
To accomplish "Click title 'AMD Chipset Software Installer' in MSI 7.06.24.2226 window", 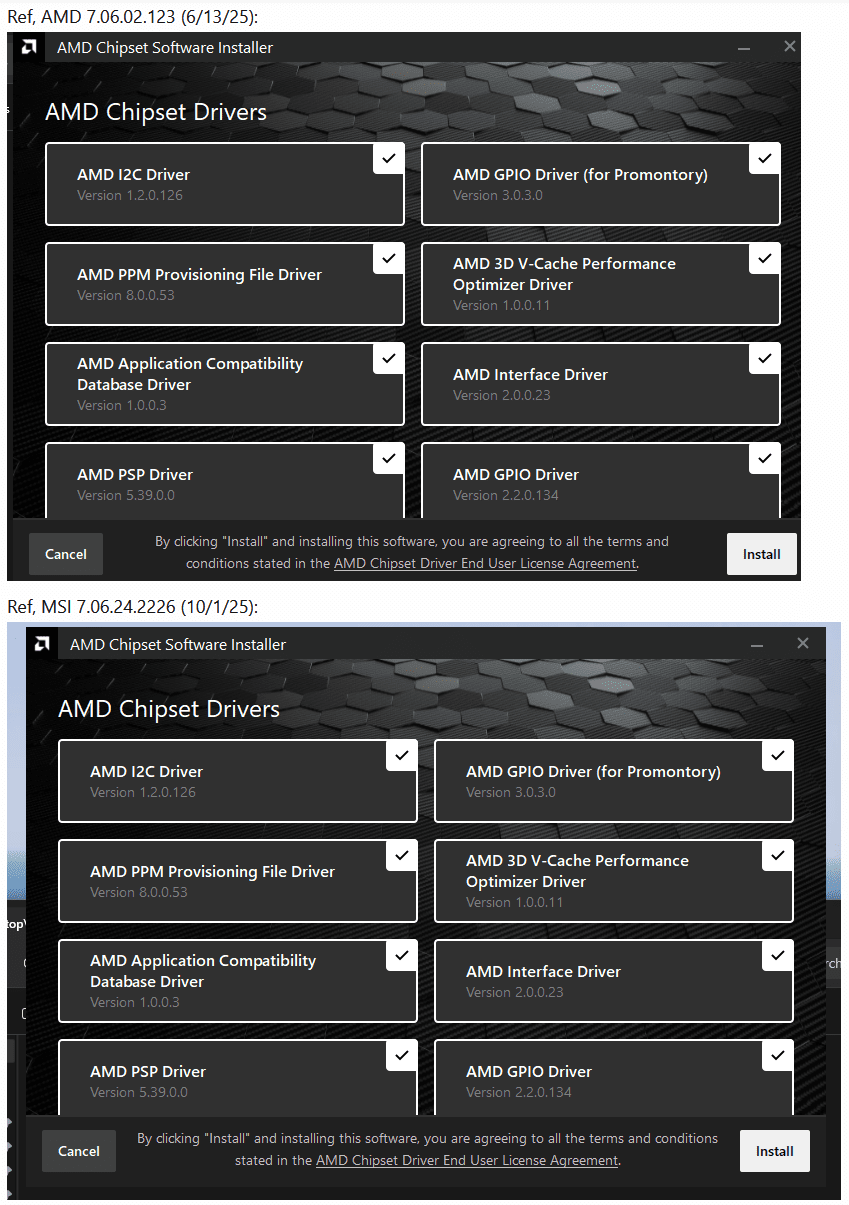I will point(178,645).
